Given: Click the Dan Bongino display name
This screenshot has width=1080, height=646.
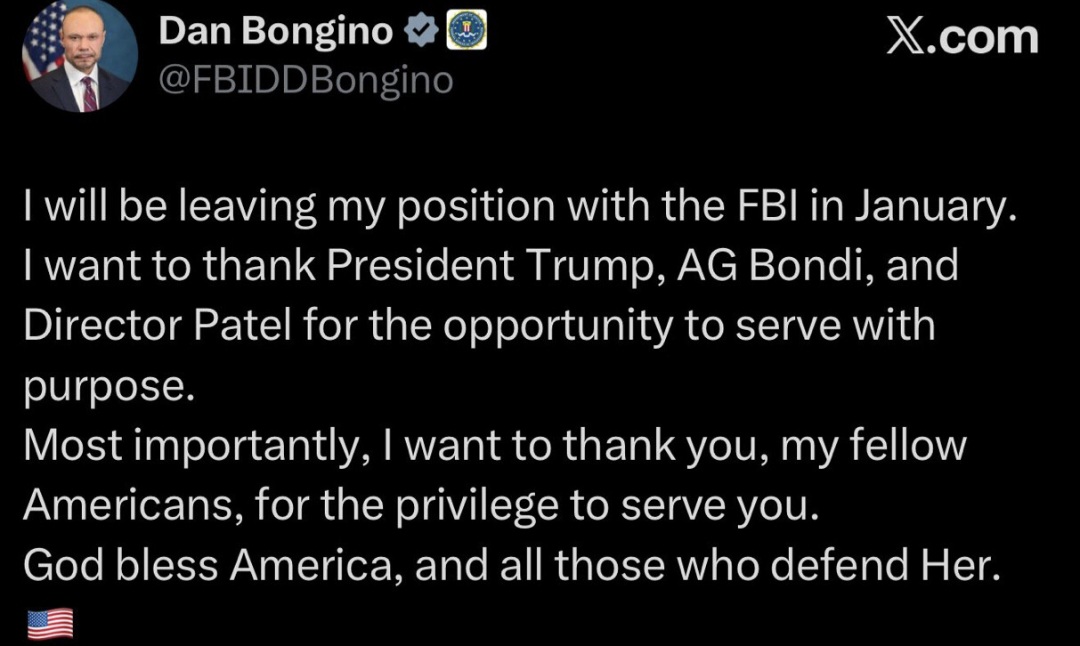Looking at the screenshot, I should pyautogui.click(x=274, y=33).
